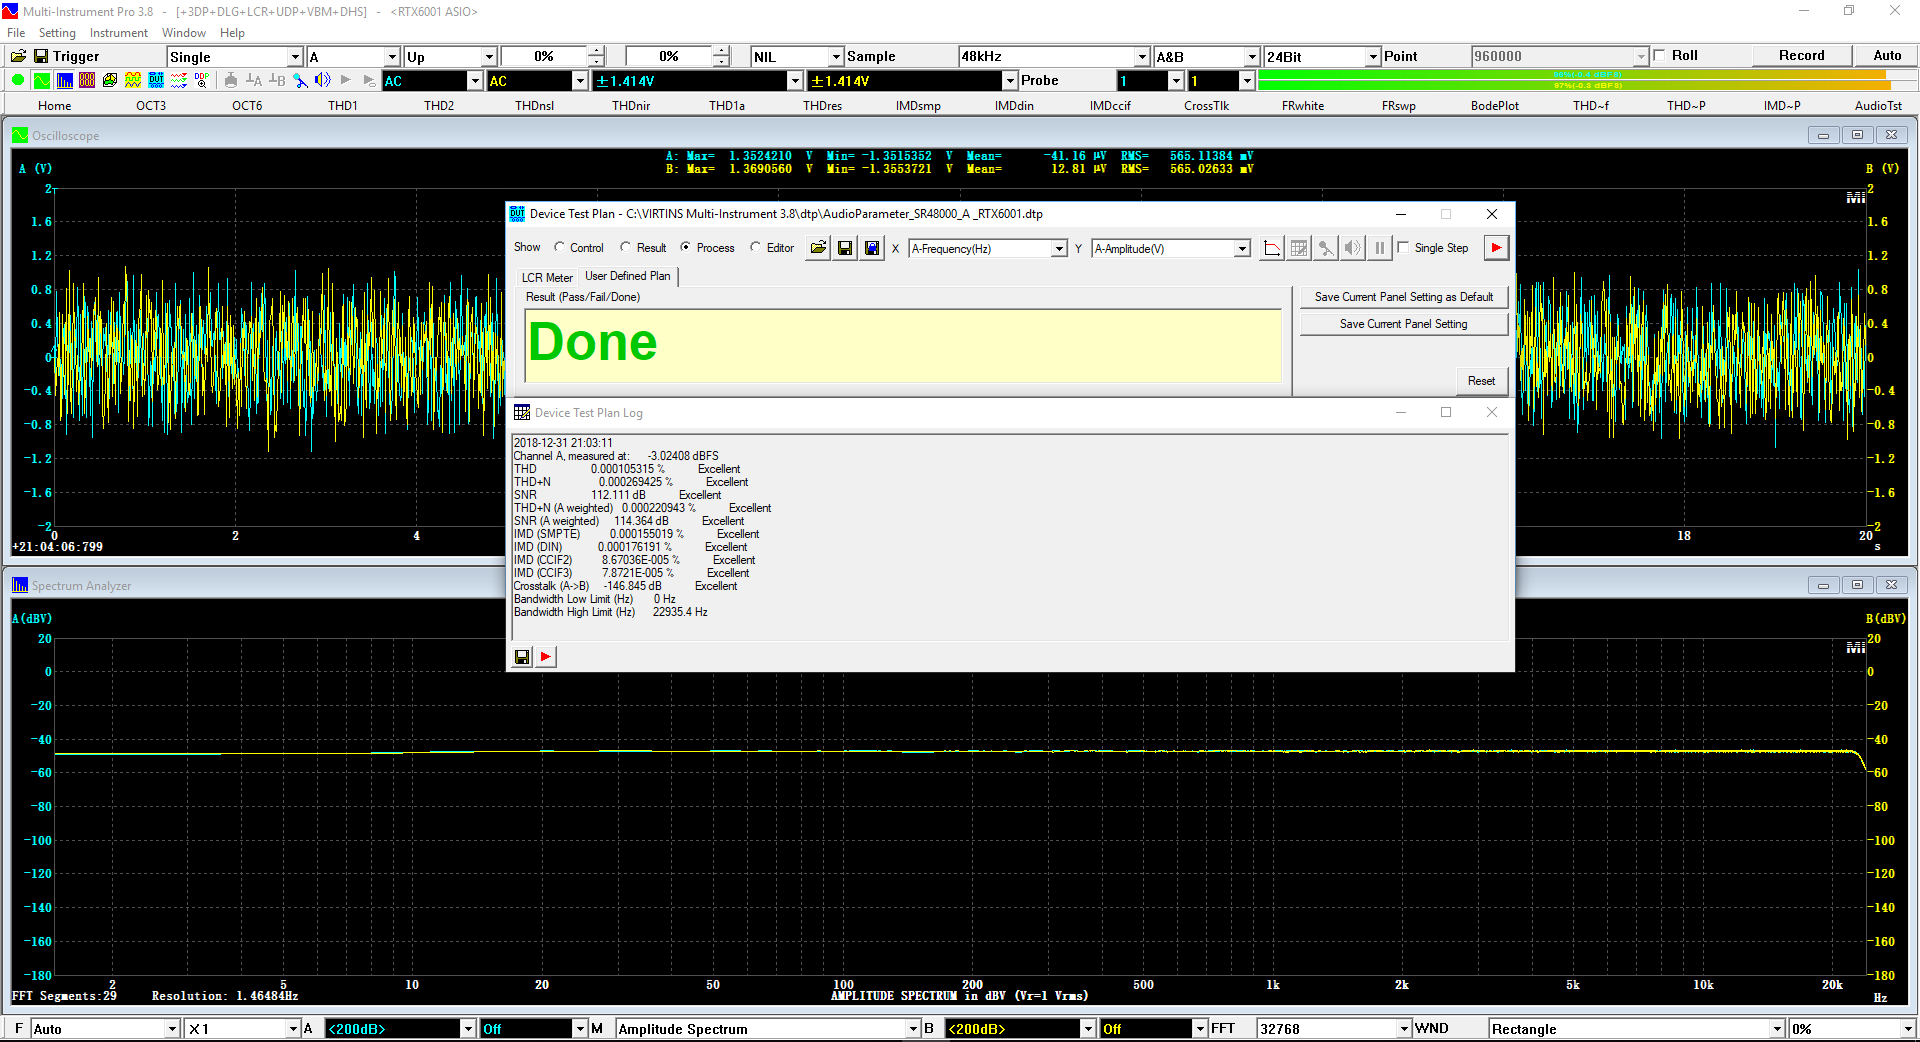Open the Spectrum Analyzer icon in the toolbar
1920x1042 pixels.
(x=65, y=80)
